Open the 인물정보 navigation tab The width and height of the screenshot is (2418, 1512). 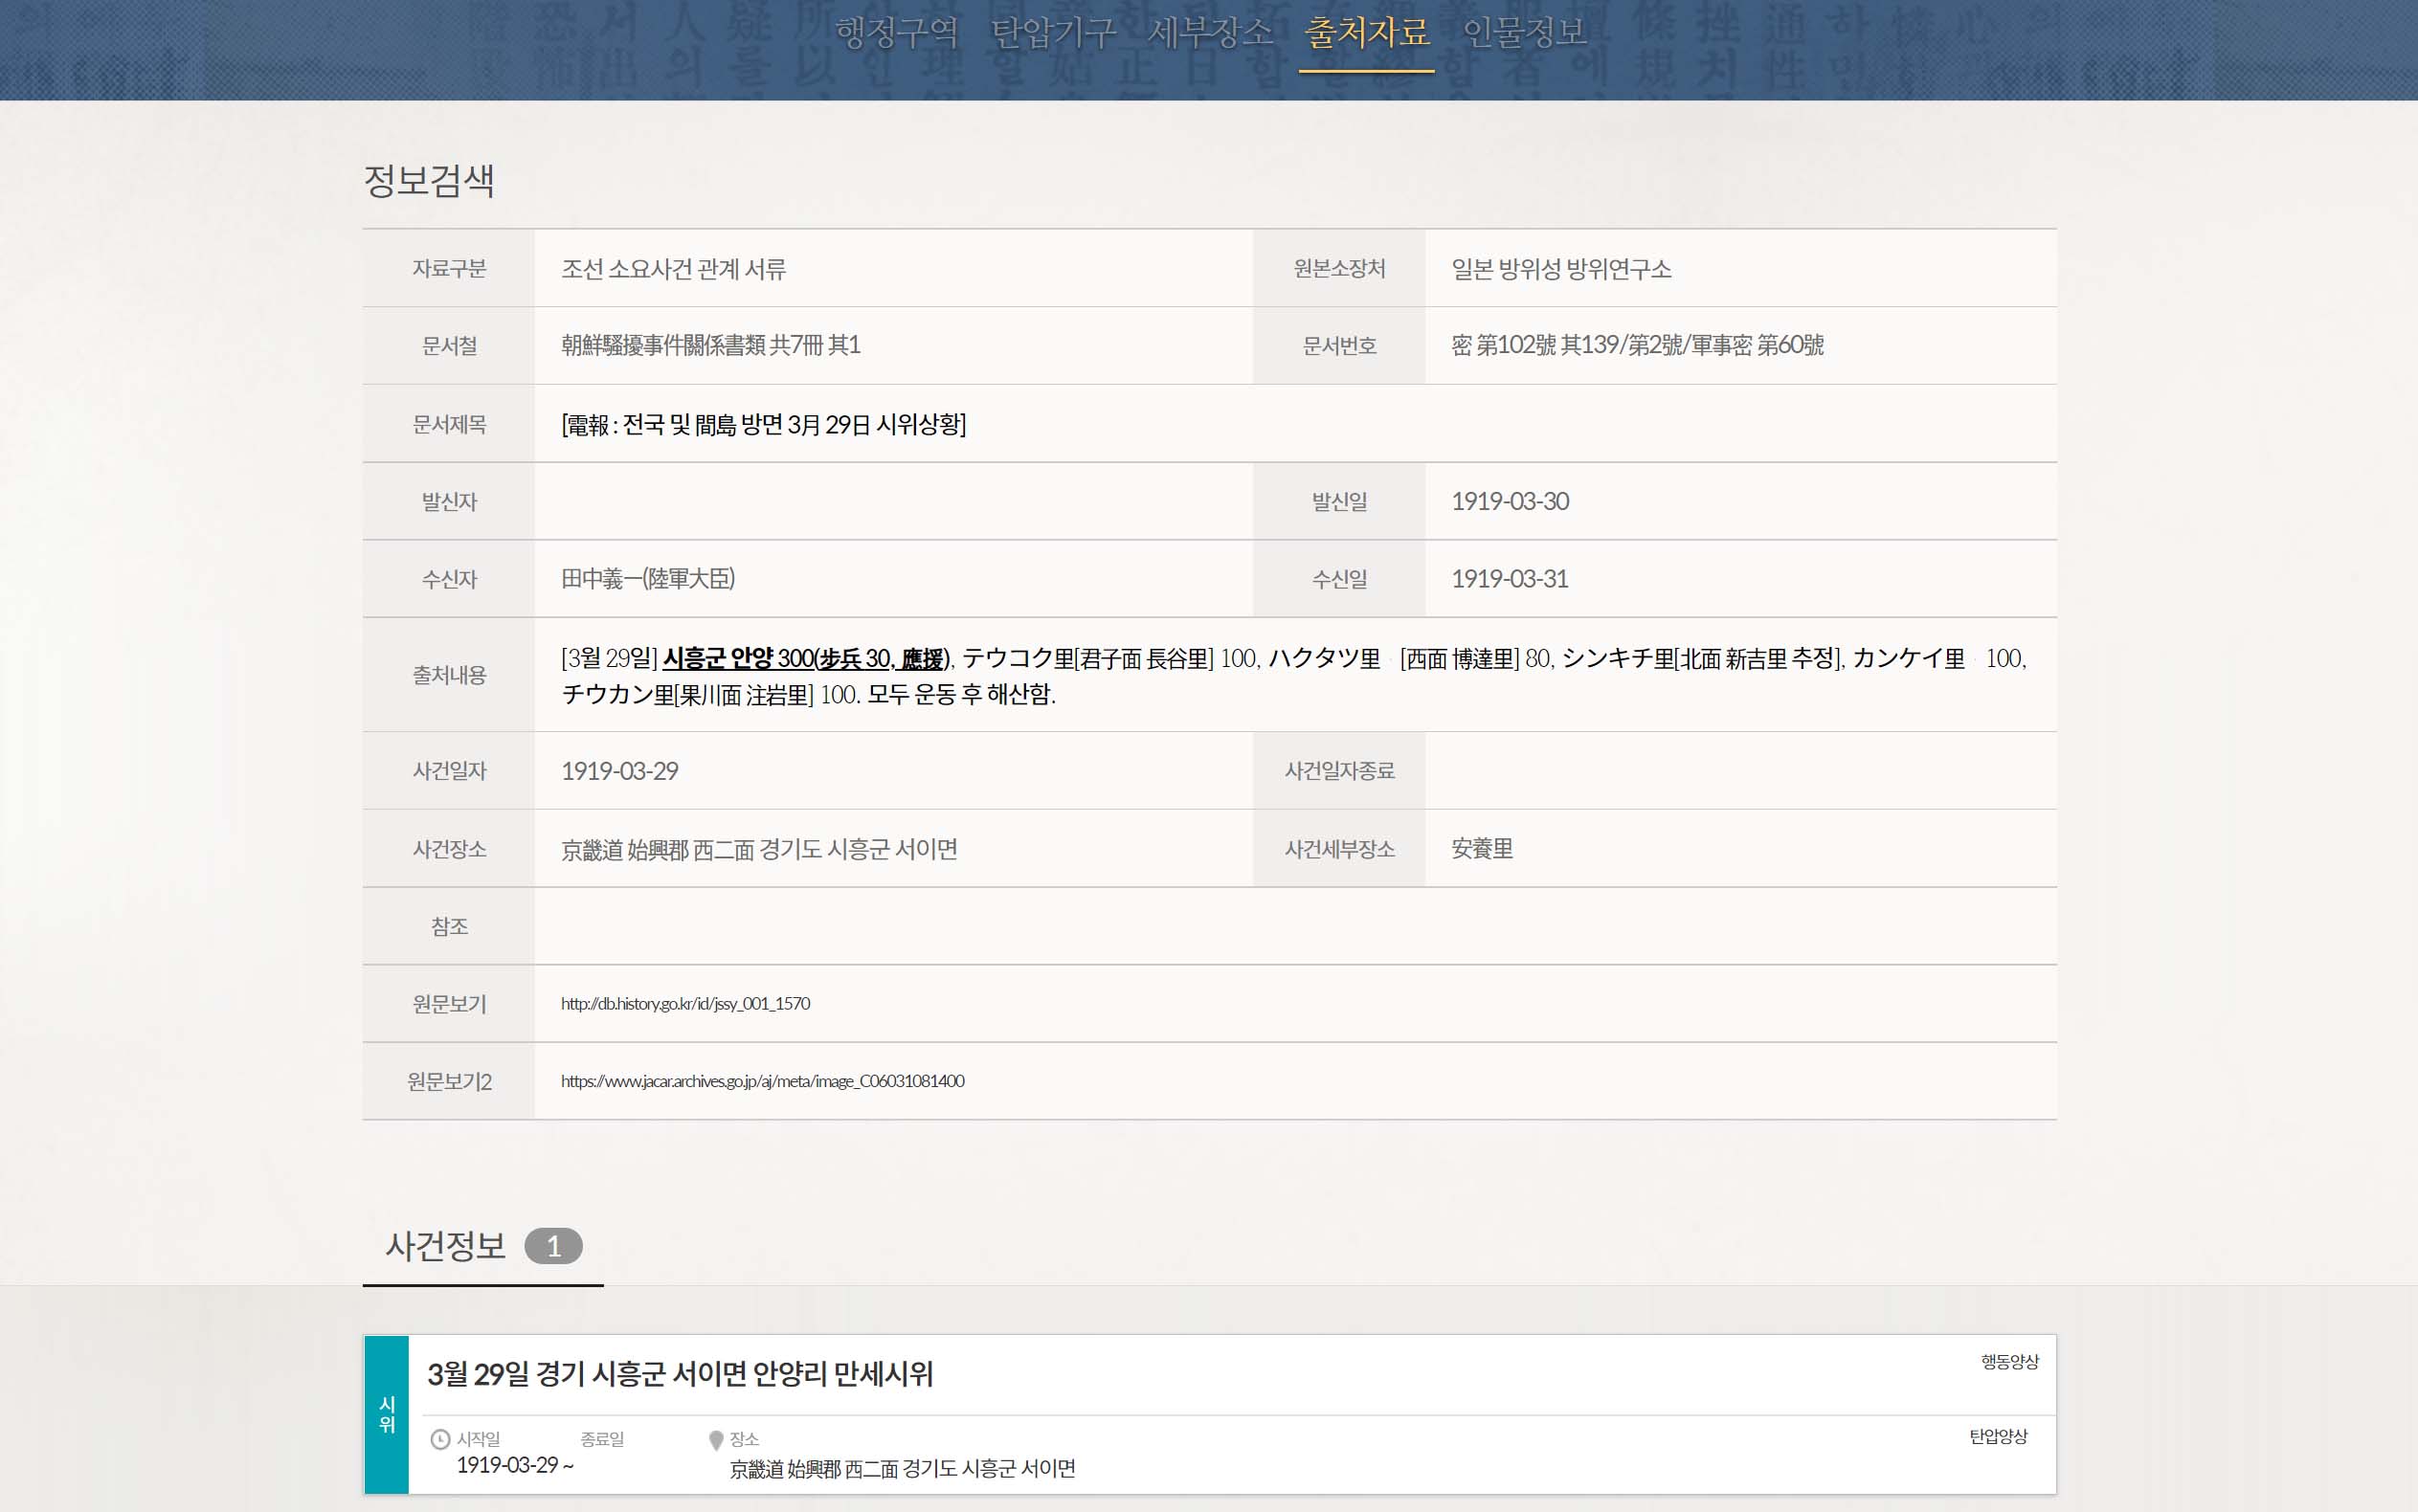(x=1524, y=33)
